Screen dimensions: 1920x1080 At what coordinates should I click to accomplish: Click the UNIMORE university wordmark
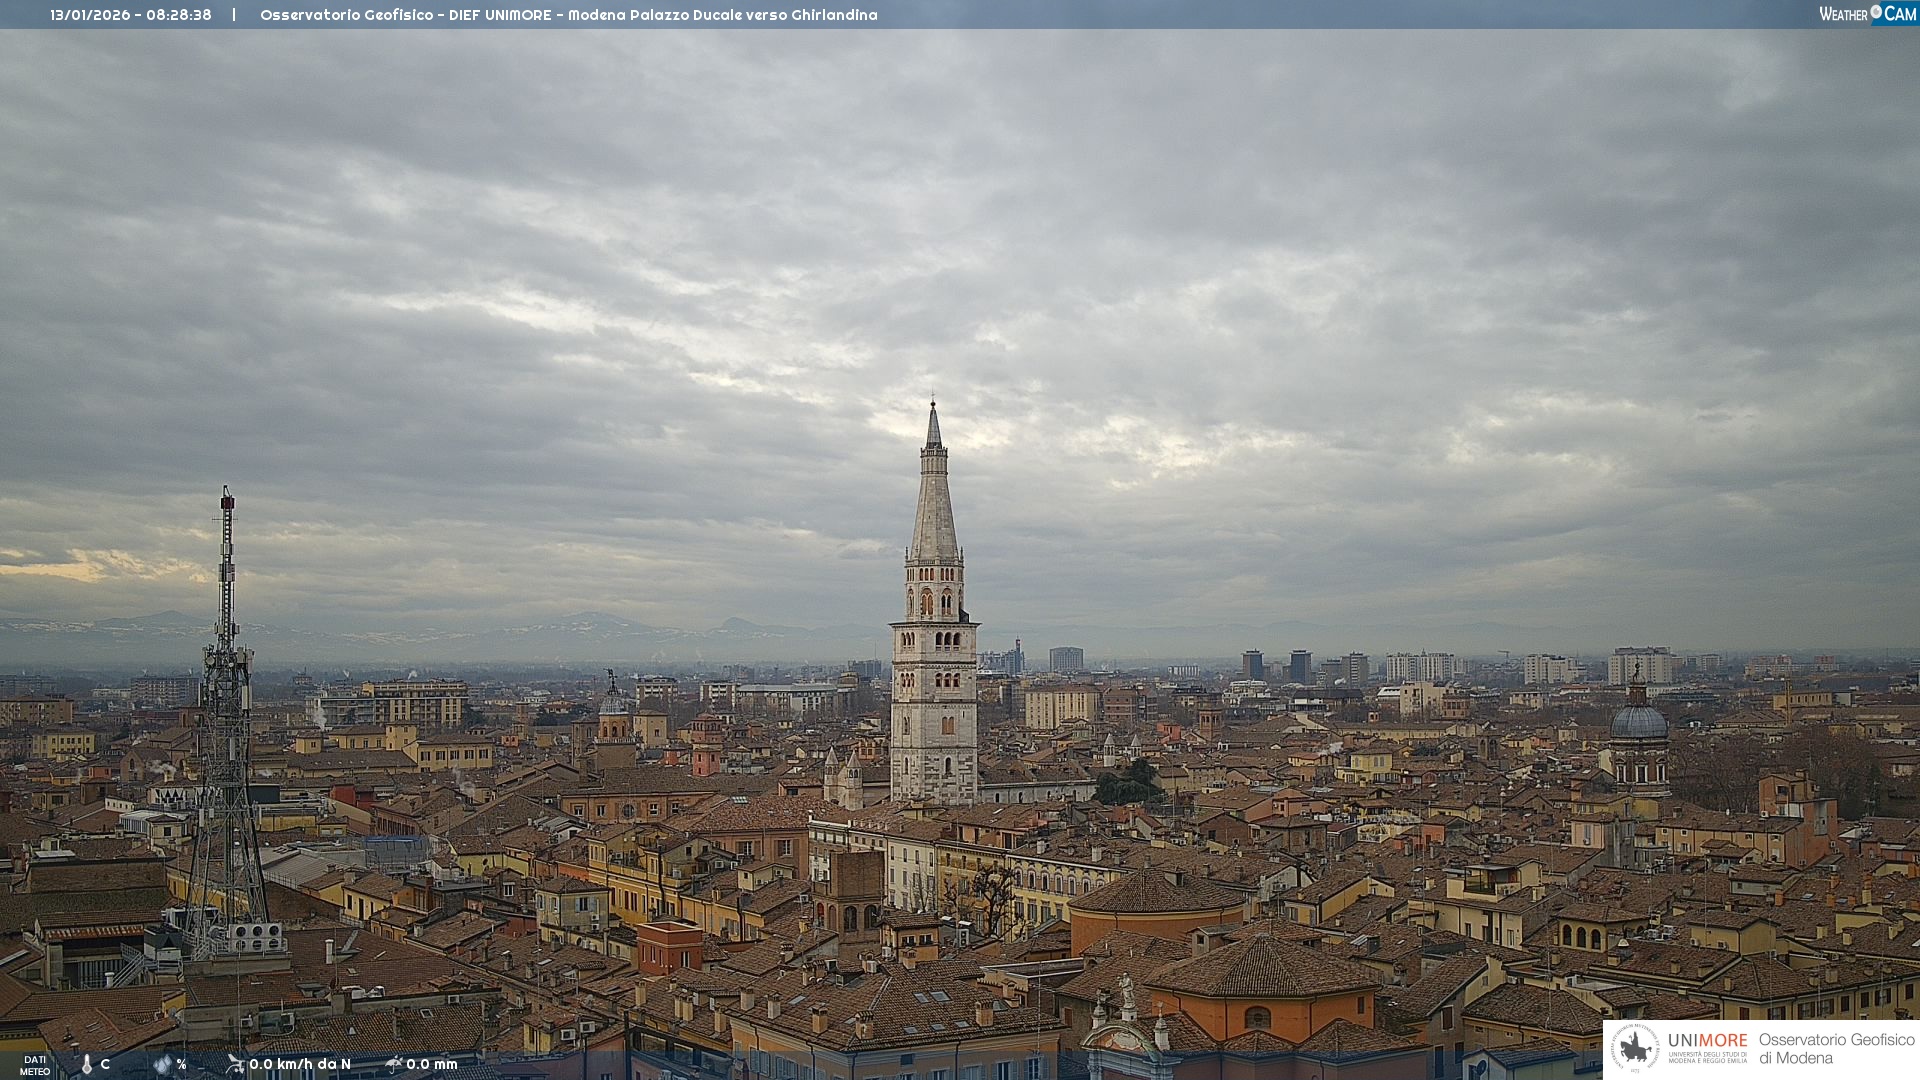1707,1041
